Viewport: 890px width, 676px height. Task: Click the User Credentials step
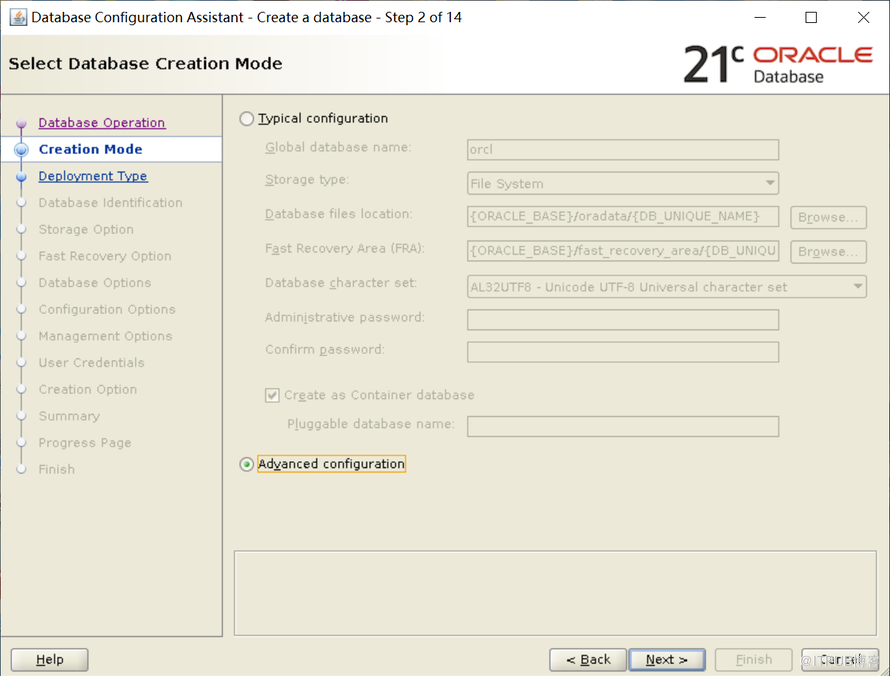pos(91,363)
